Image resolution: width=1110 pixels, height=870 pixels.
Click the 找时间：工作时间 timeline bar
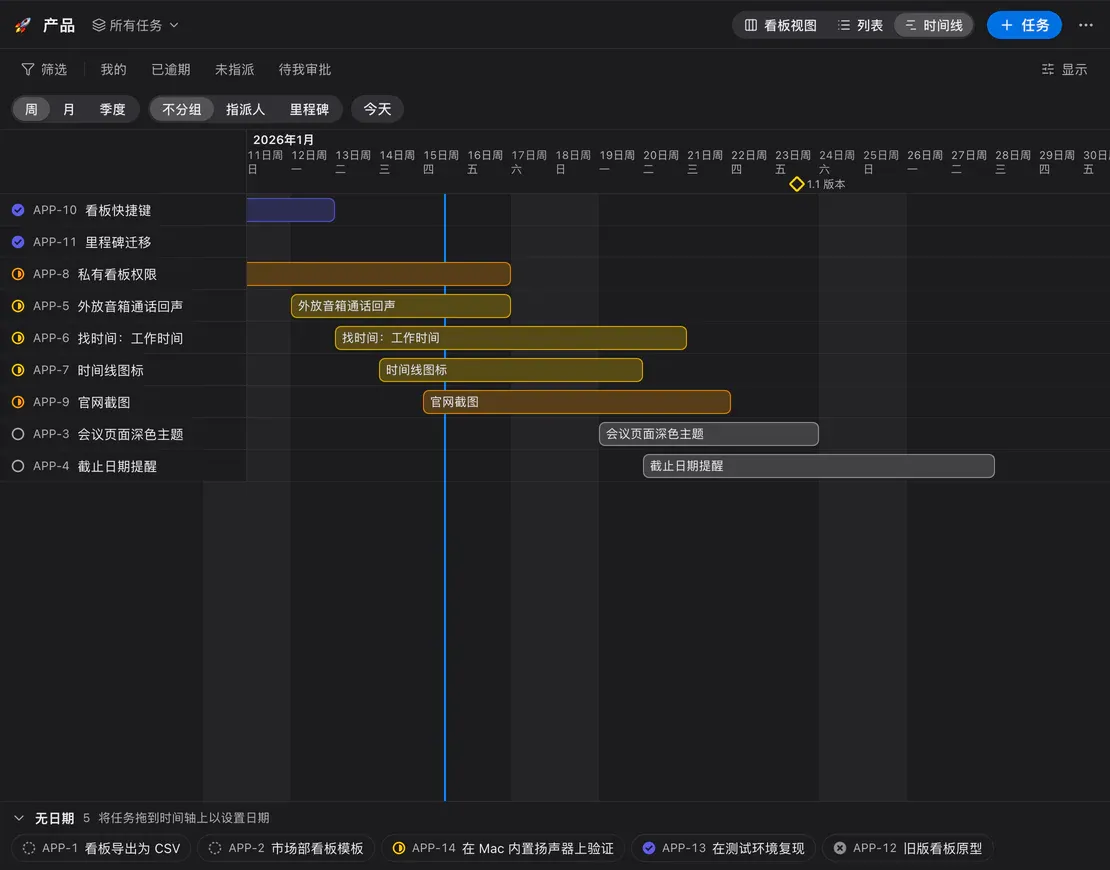point(510,338)
